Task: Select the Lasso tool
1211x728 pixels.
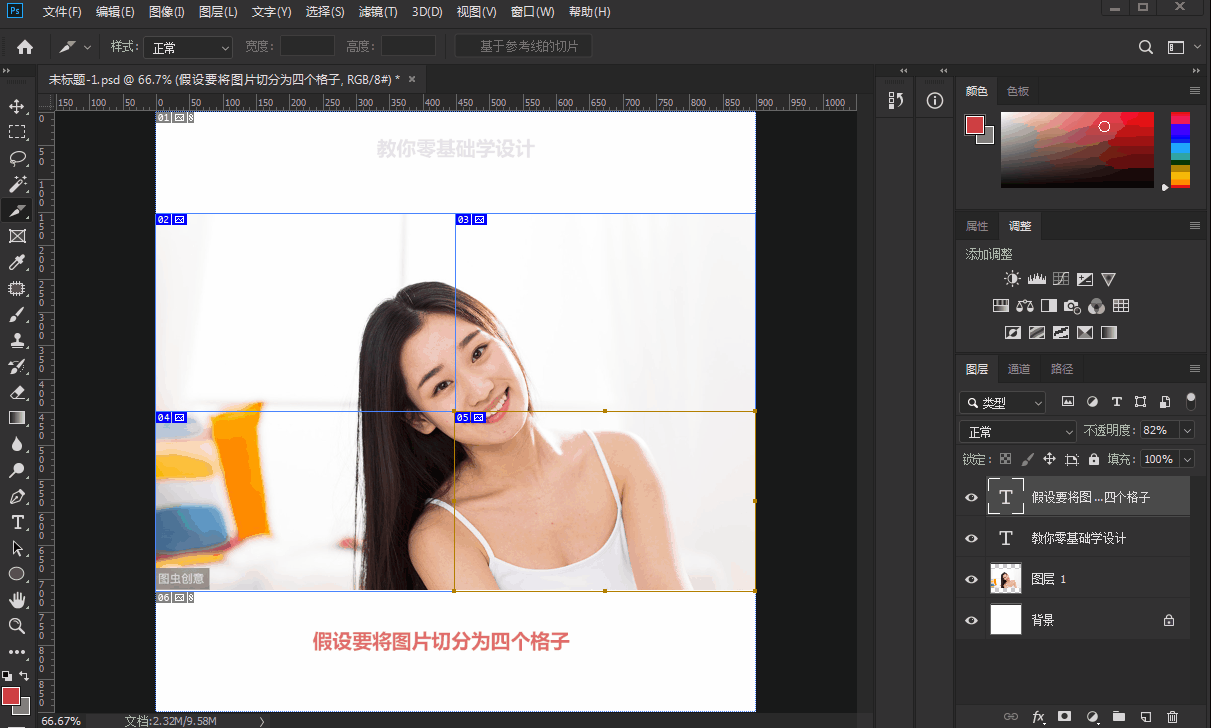Action: [17, 158]
